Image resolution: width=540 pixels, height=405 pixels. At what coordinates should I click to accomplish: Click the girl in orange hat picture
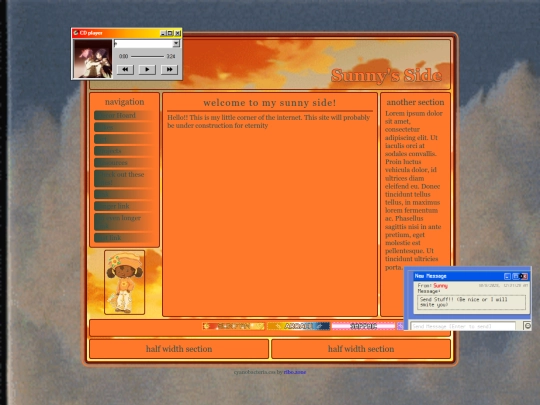pos(124,282)
